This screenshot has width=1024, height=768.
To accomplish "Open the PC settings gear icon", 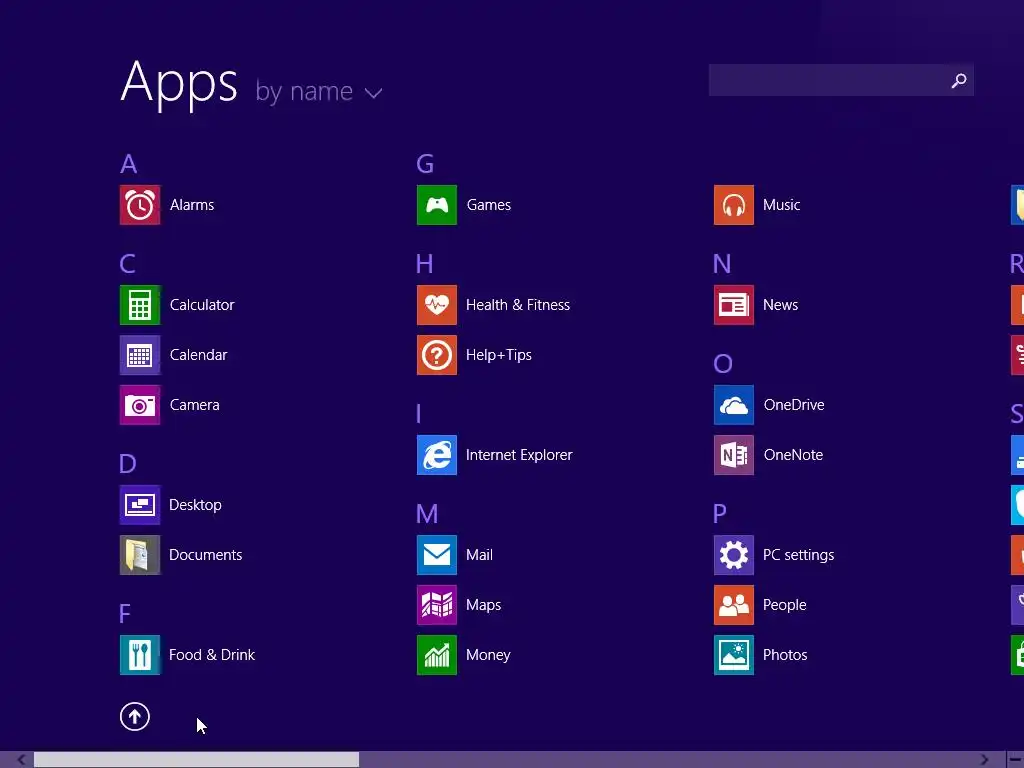I will point(734,555).
